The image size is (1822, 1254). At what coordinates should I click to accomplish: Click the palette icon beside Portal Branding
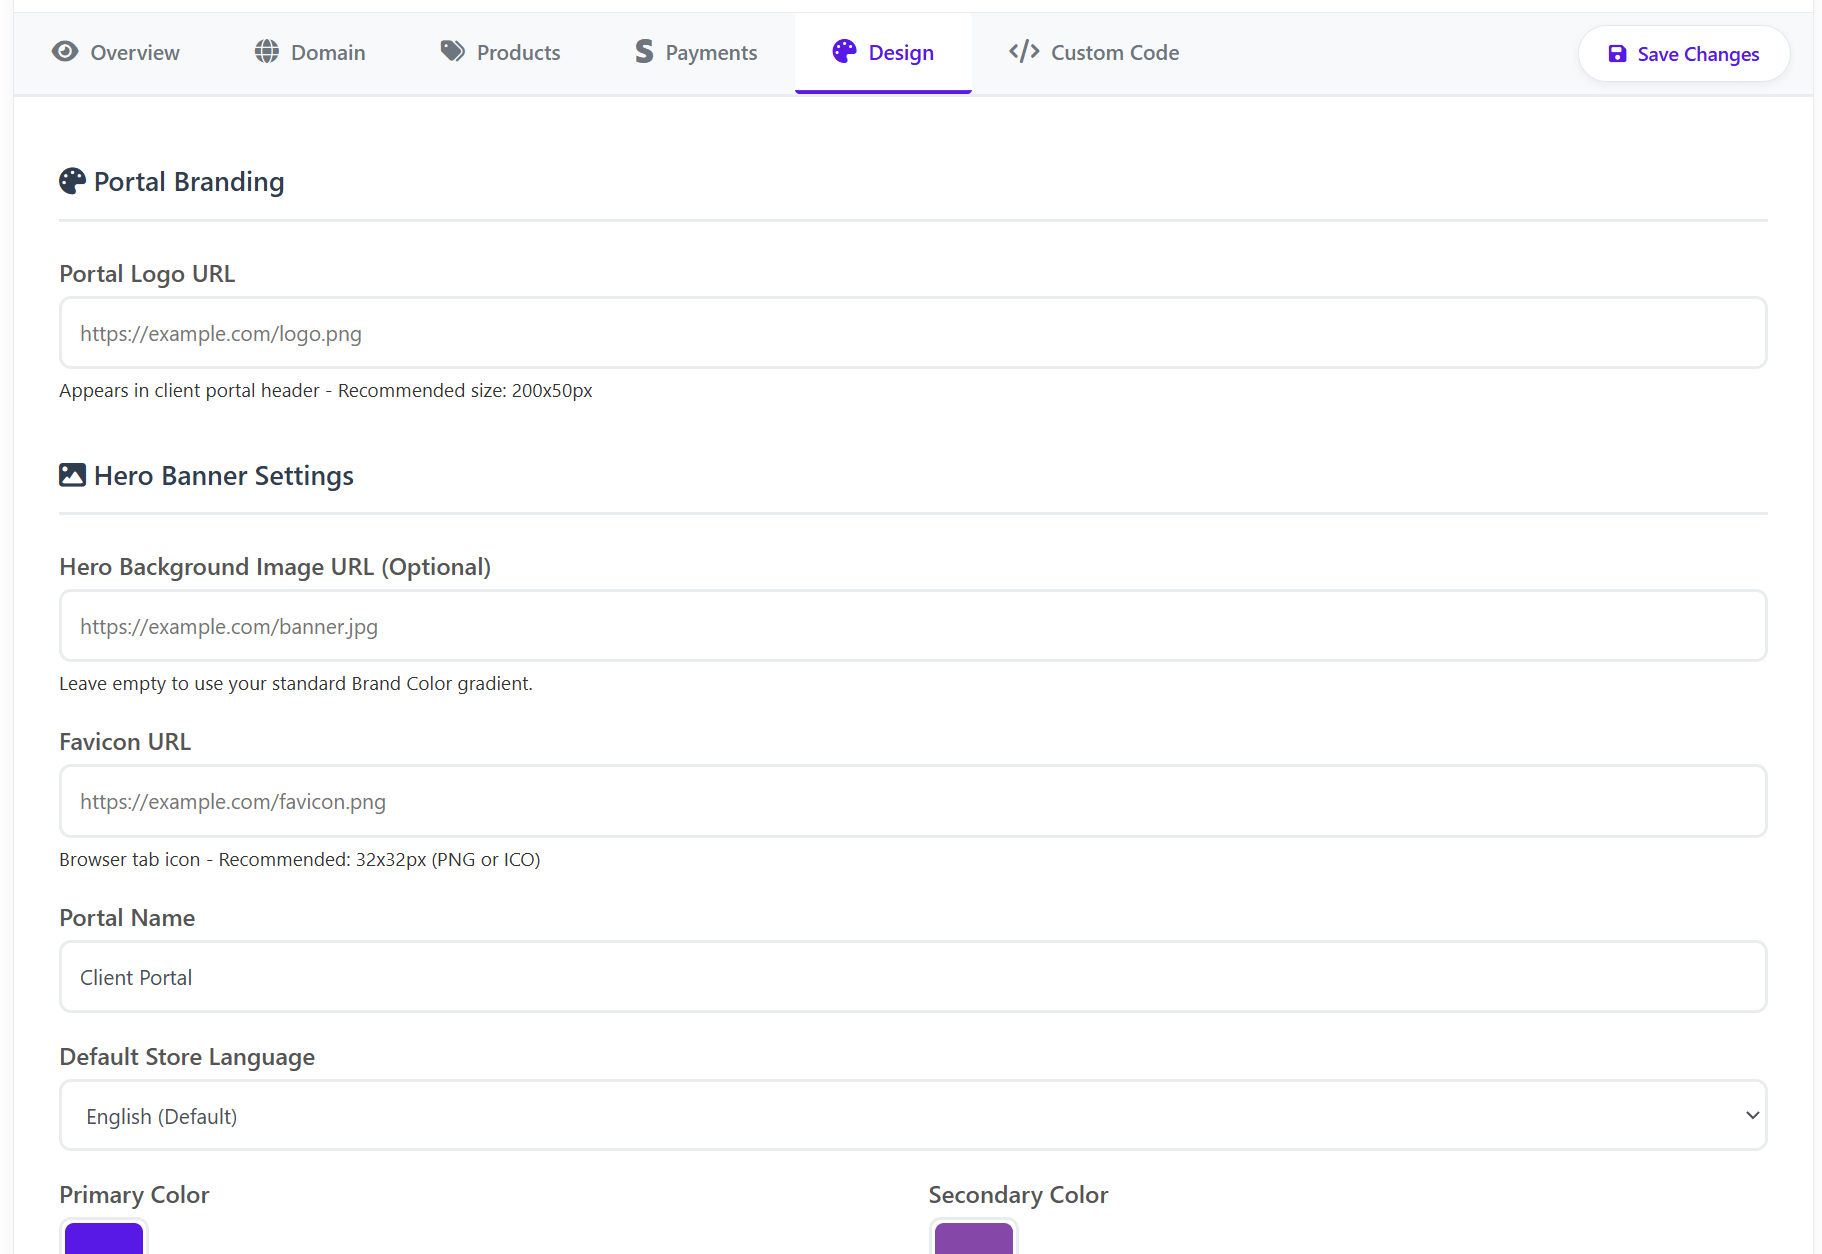point(72,181)
